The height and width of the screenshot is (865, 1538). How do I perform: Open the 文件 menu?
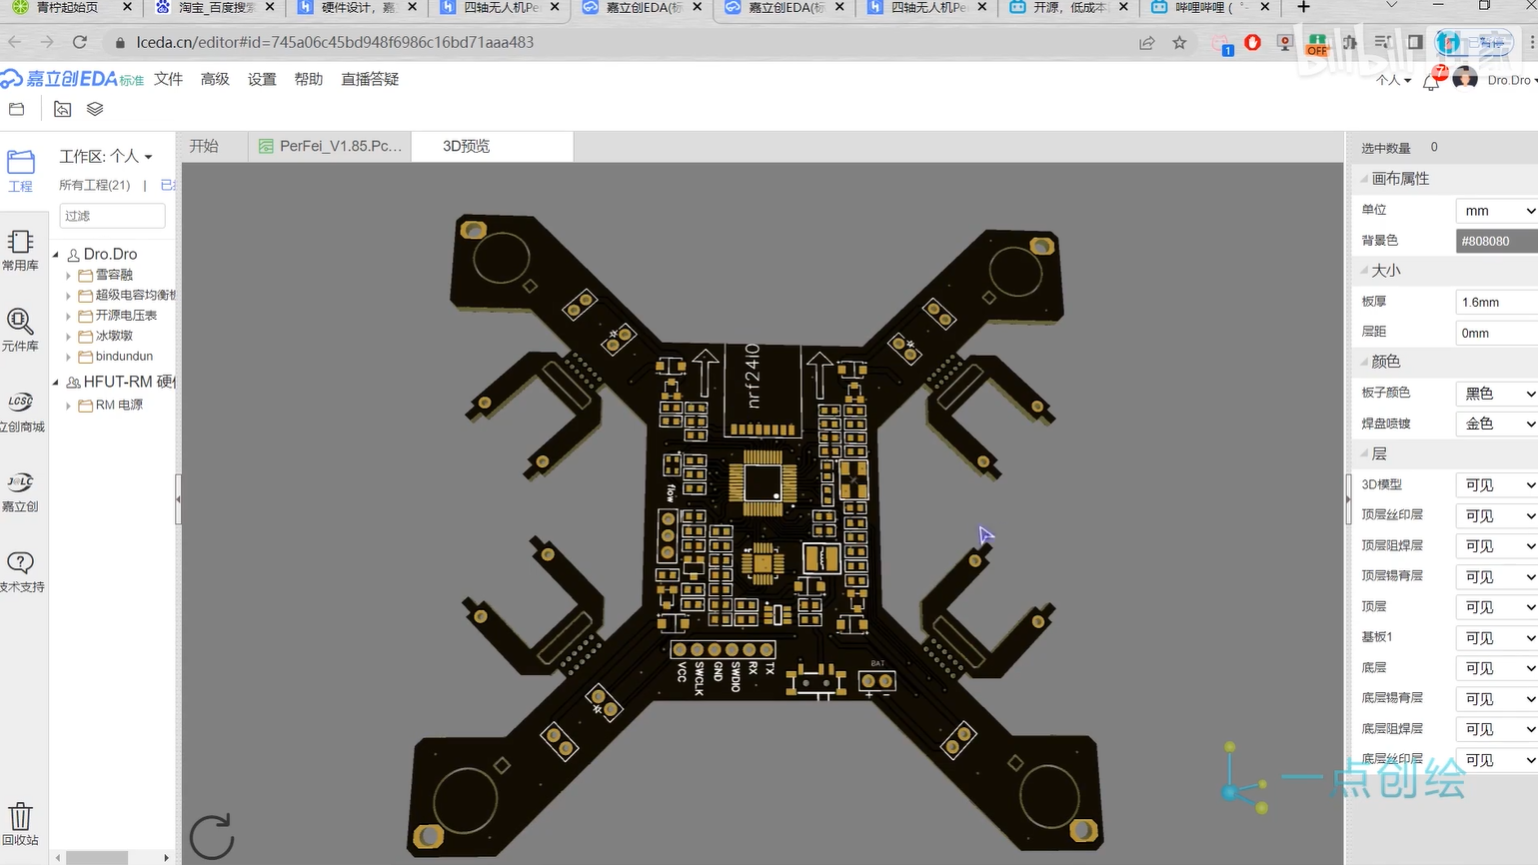[x=168, y=79]
